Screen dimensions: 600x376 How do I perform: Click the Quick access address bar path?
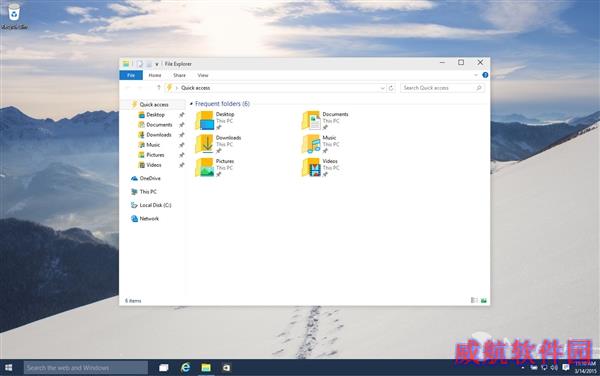196,88
